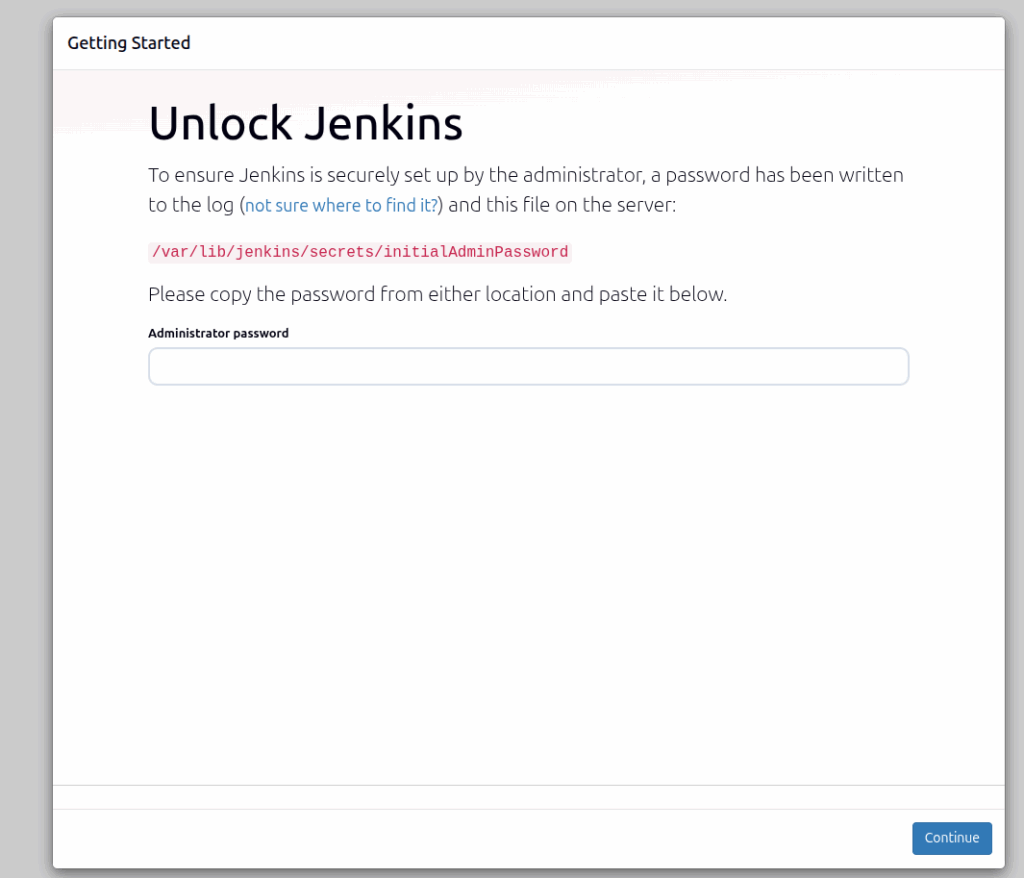1024x878 pixels.
Task: Click the 'not sure where to find it?' link
Action: click(342, 205)
